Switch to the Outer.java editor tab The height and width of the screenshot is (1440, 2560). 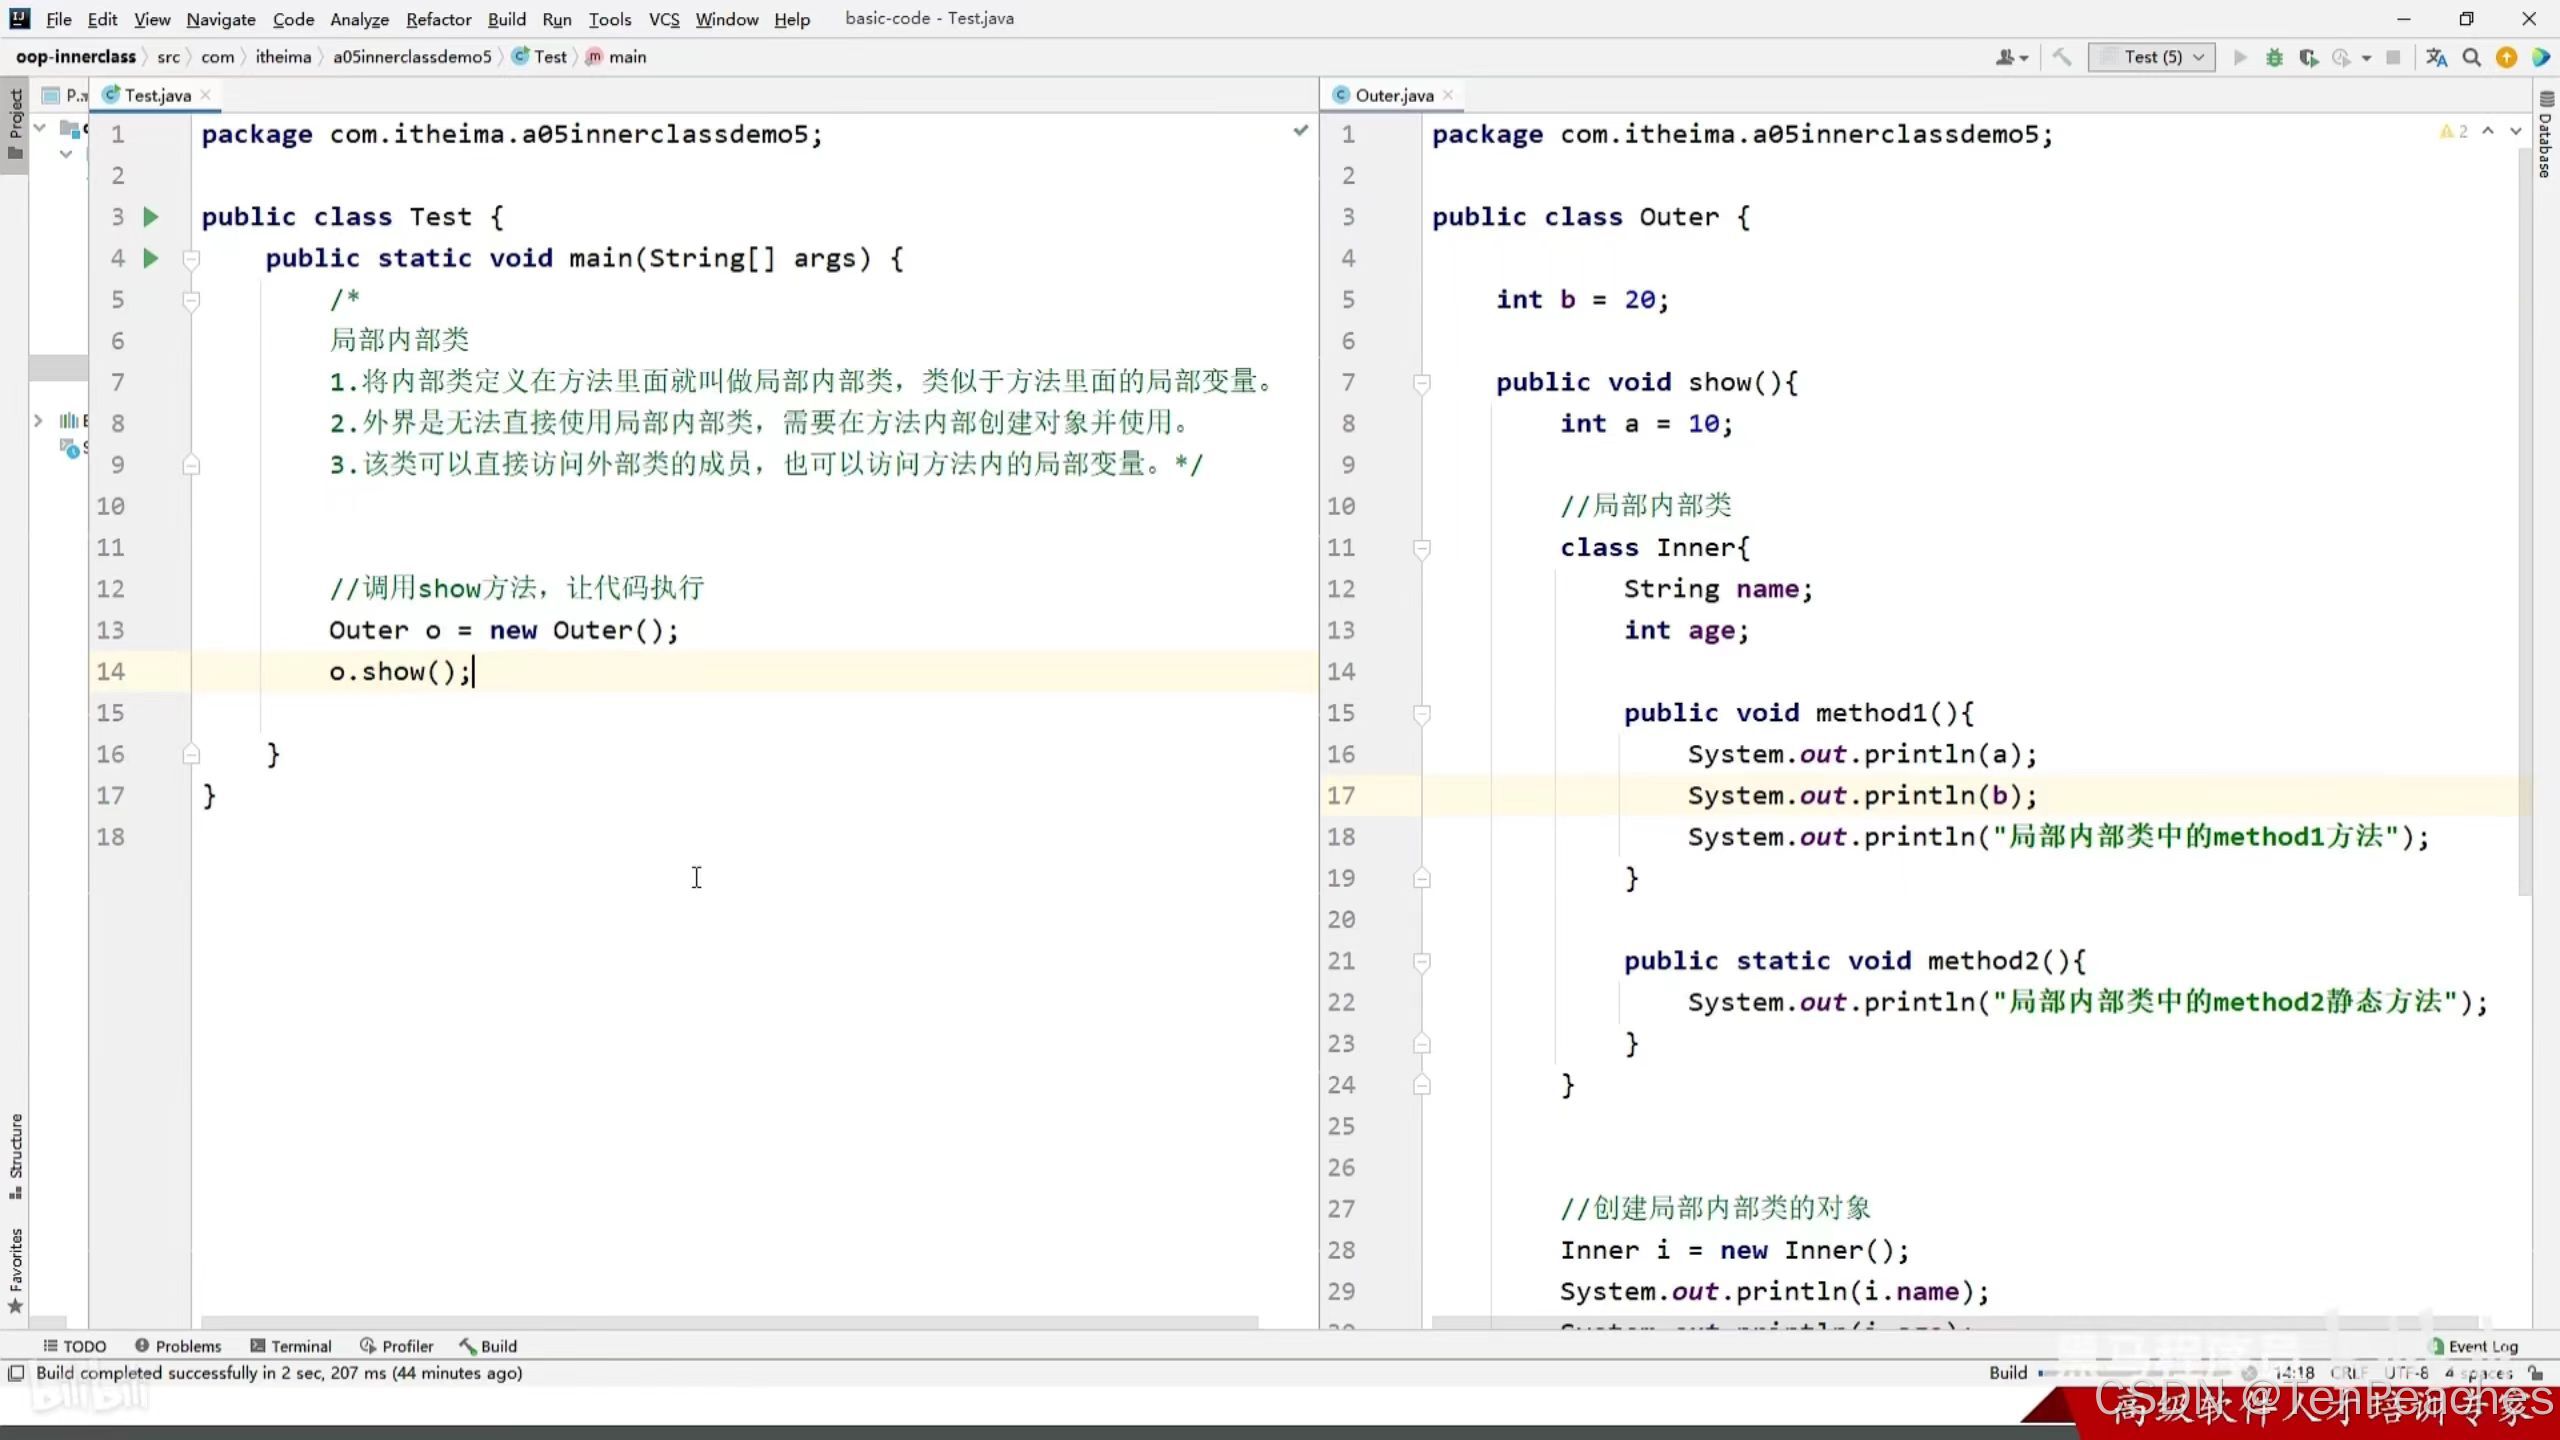[x=1393, y=96]
